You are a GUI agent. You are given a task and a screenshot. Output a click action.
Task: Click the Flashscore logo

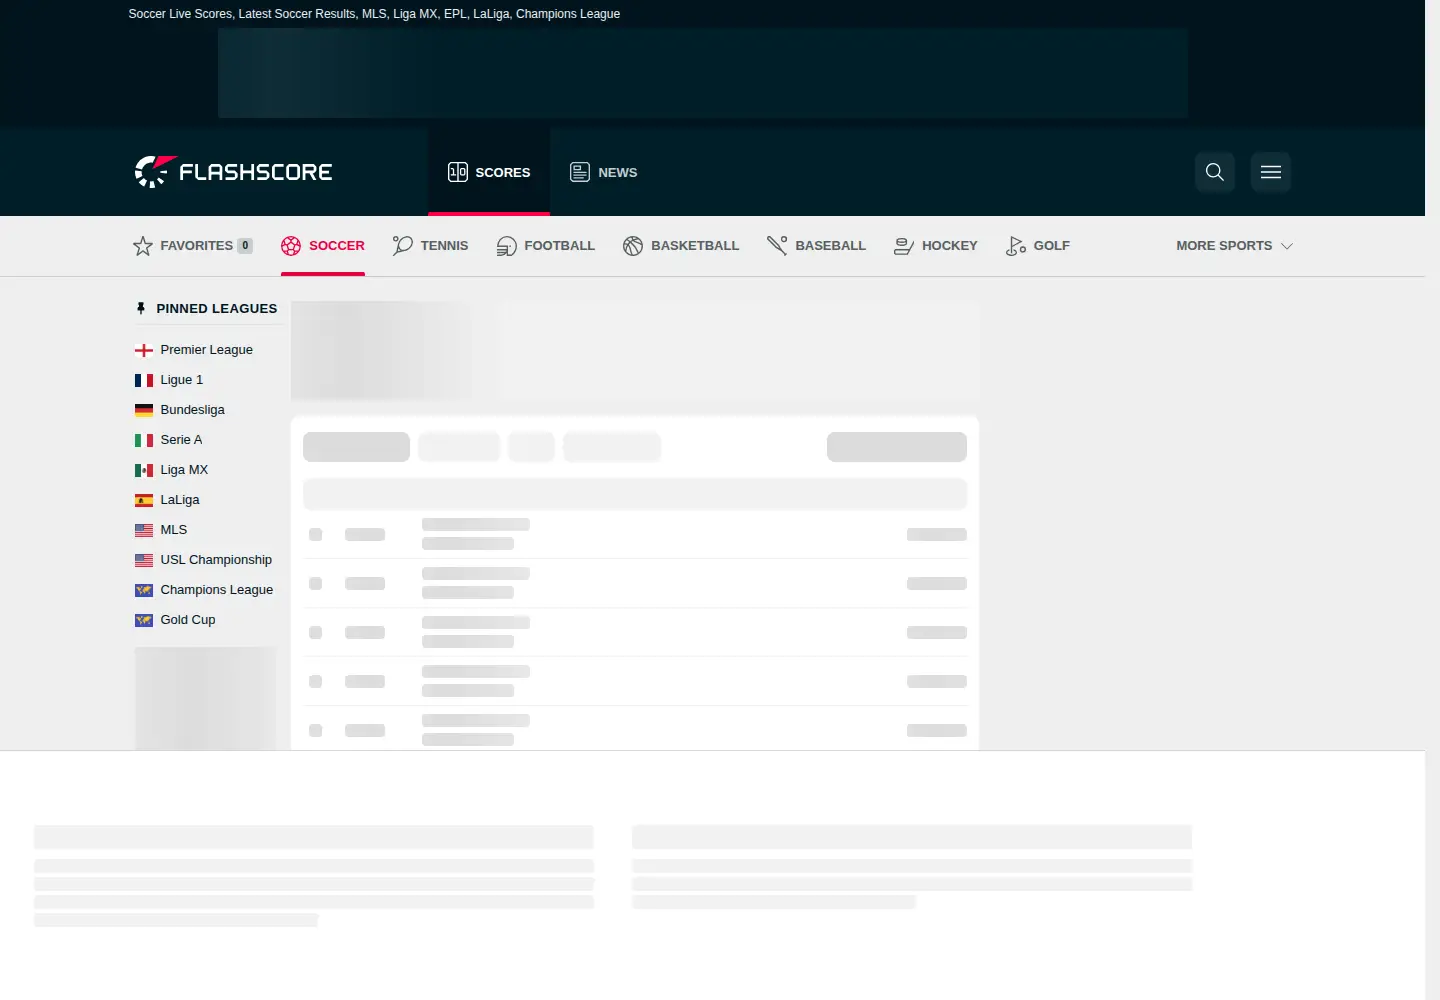coord(233,172)
